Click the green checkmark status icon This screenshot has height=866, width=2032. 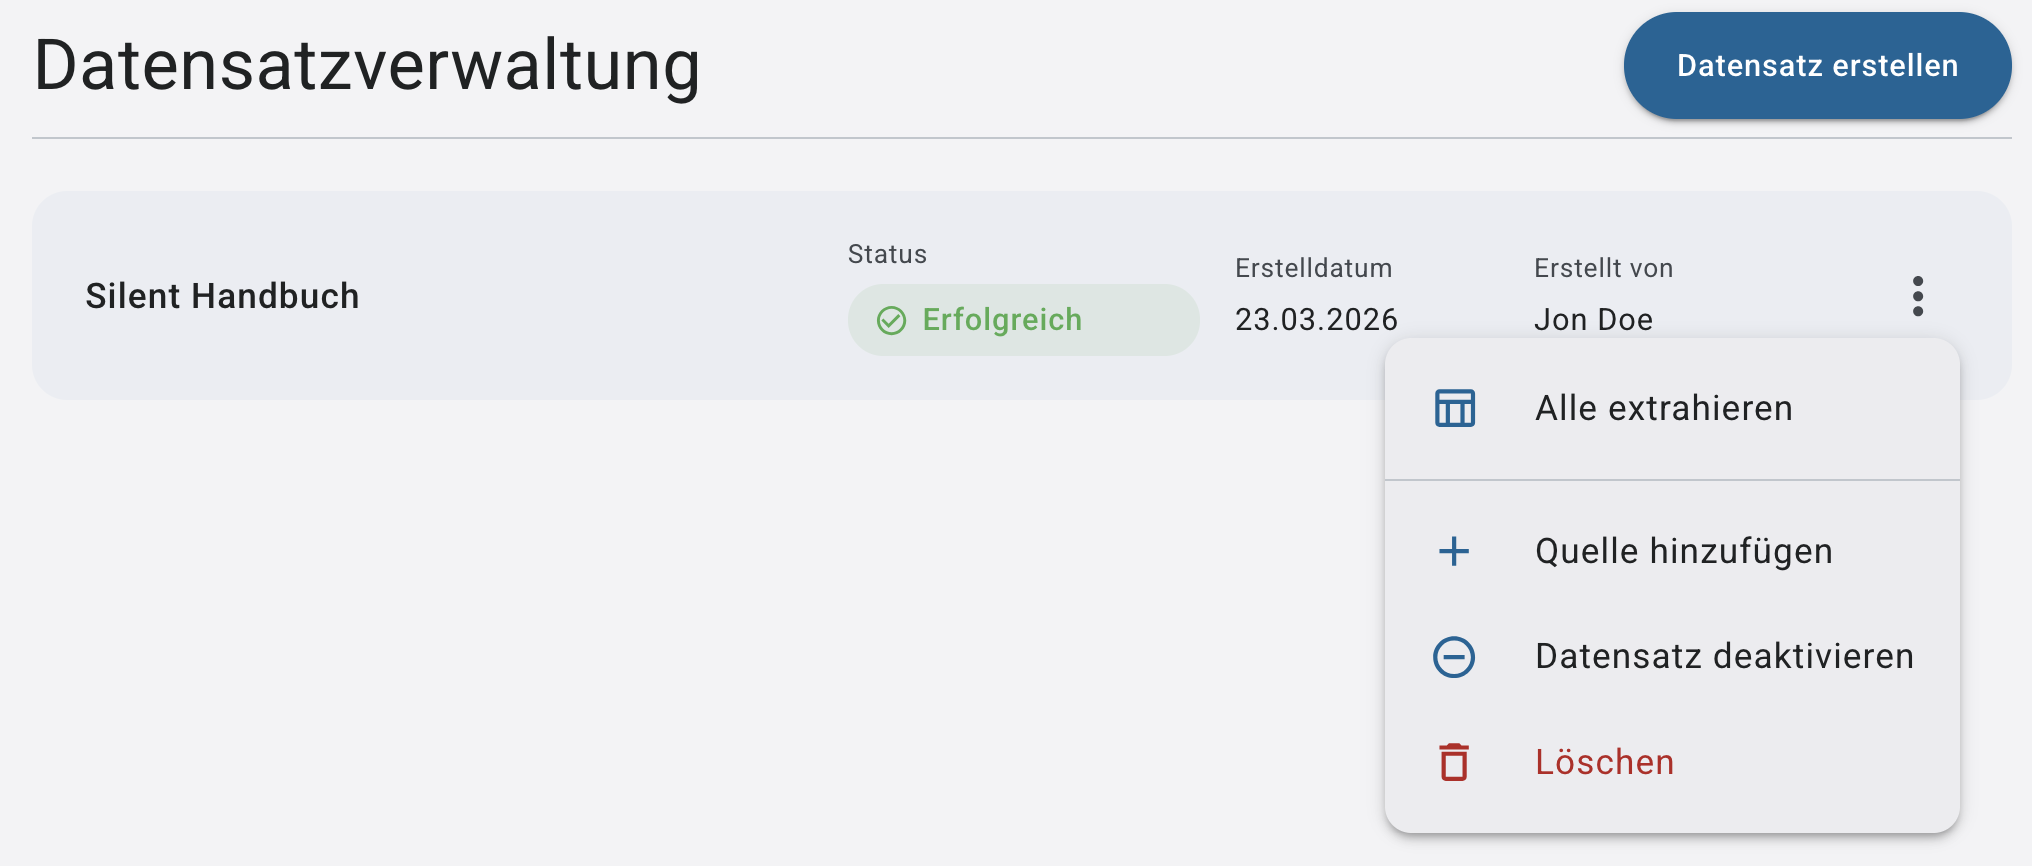[x=891, y=320]
